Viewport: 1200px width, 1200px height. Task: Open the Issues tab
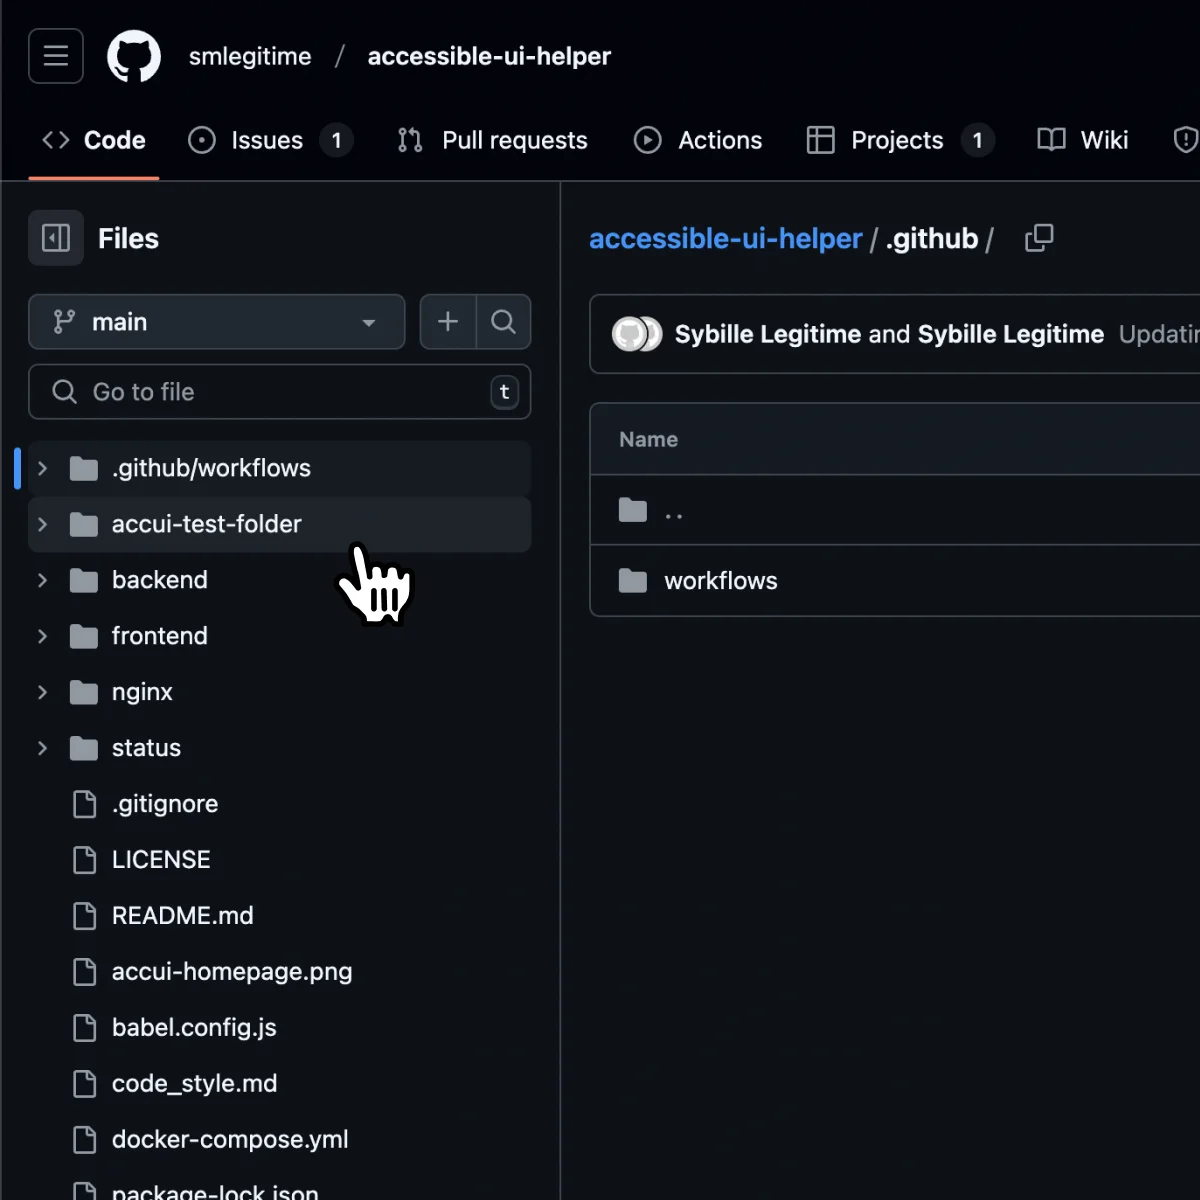[x=270, y=140]
